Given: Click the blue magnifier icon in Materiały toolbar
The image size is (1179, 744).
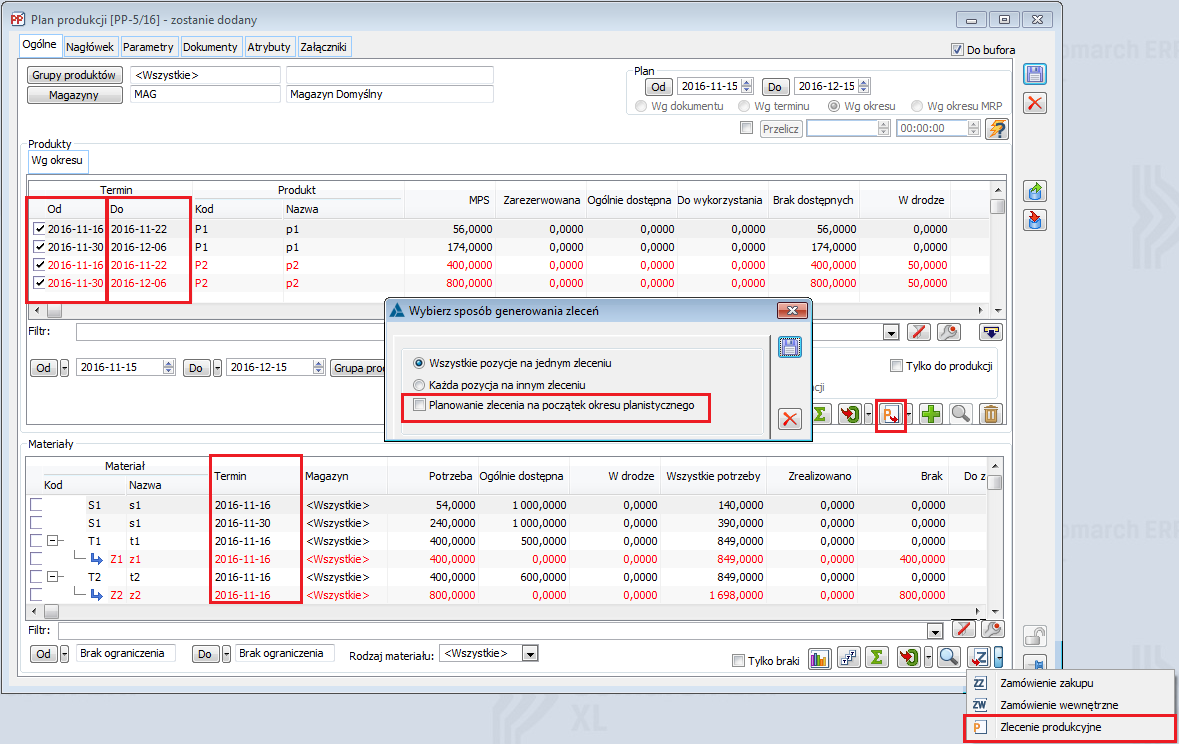Looking at the screenshot, I should [x=948, y=657].
